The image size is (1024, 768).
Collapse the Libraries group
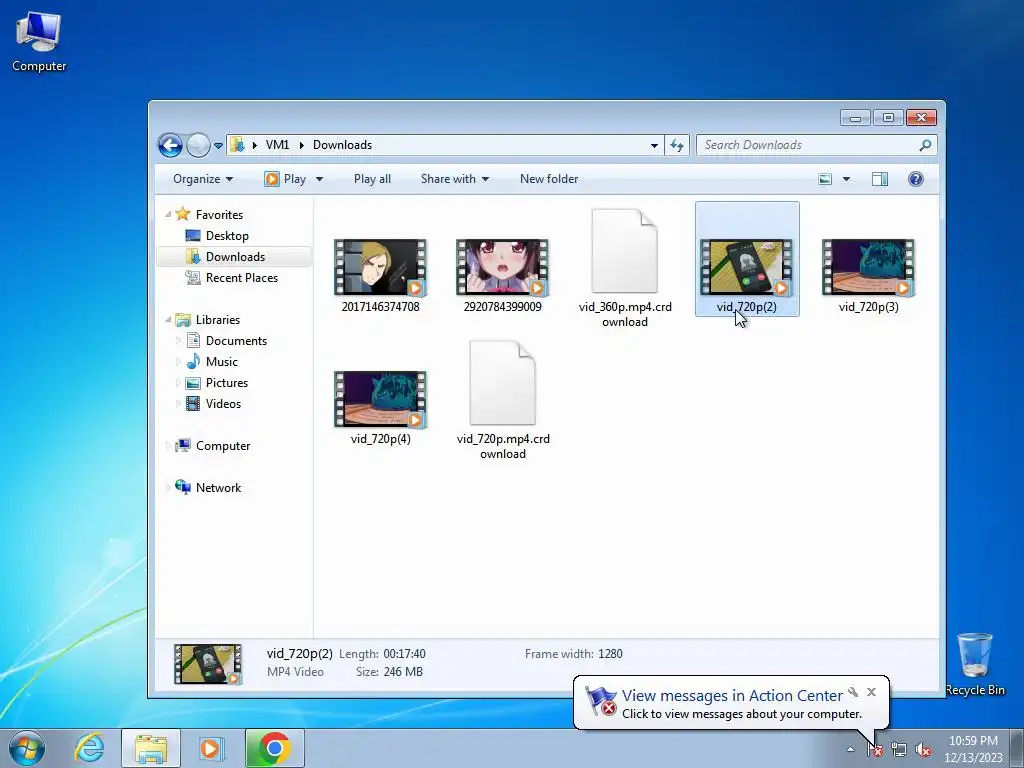tap(168, 319)
